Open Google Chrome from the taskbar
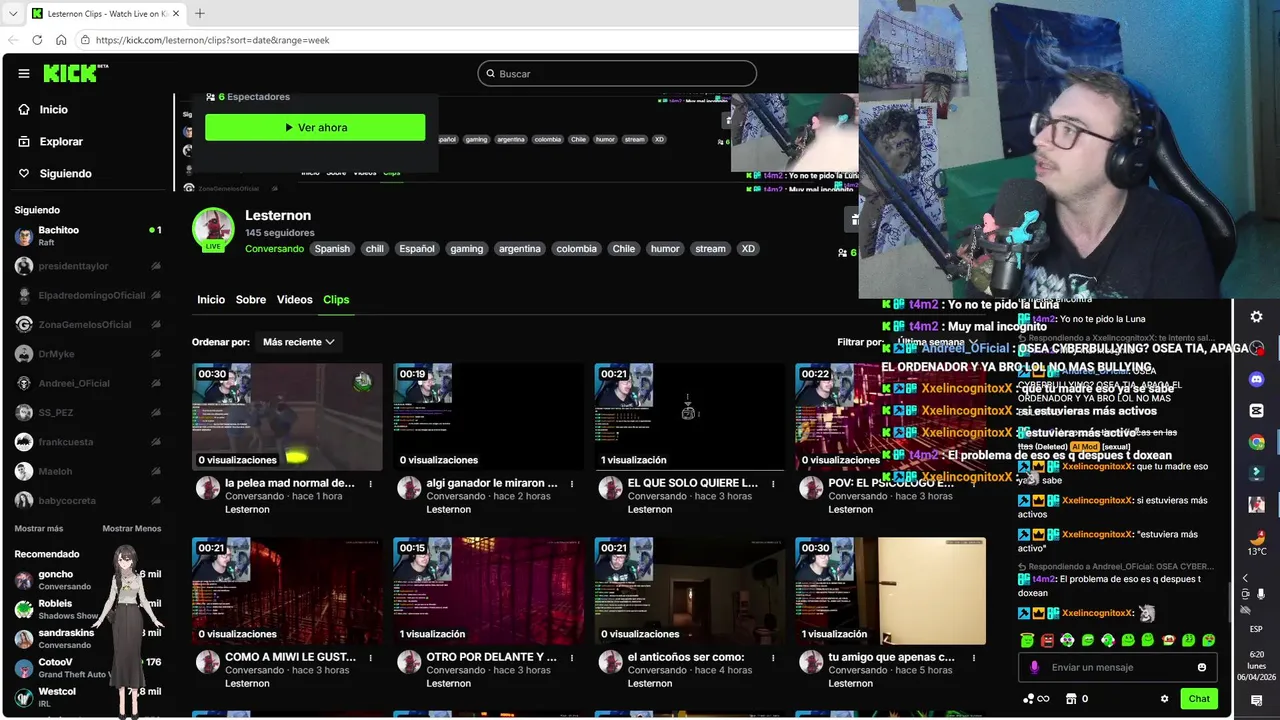Image resolution: width=1280 pixels, height=720 pixels. [x=1257, y=442]
